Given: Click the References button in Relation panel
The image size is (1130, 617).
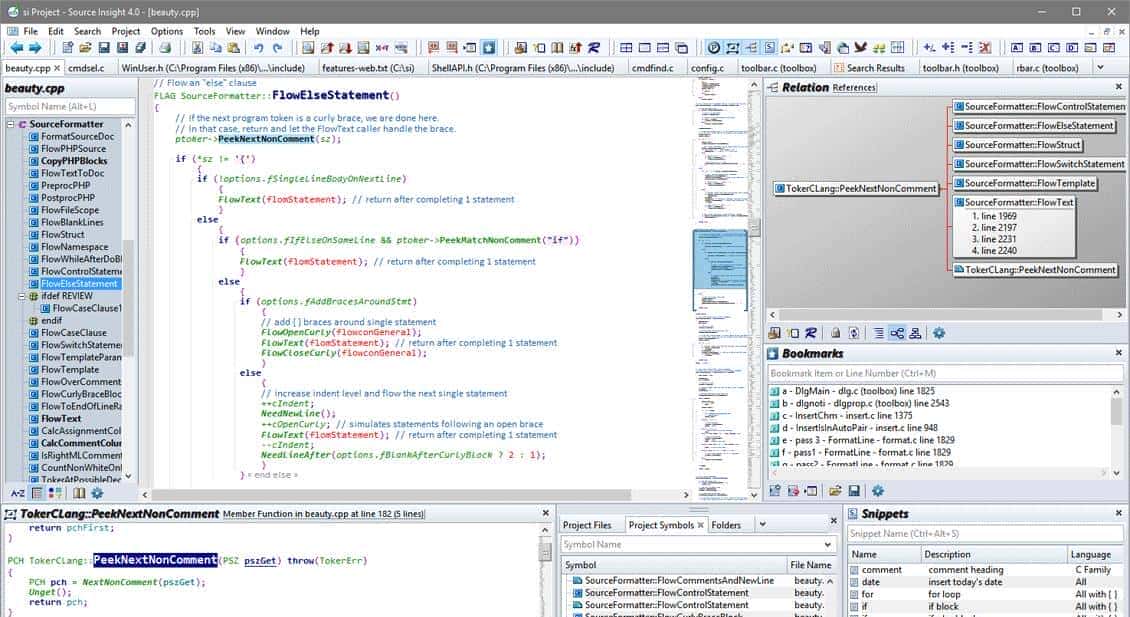Looking at the screenshot, I should (854, 88).
